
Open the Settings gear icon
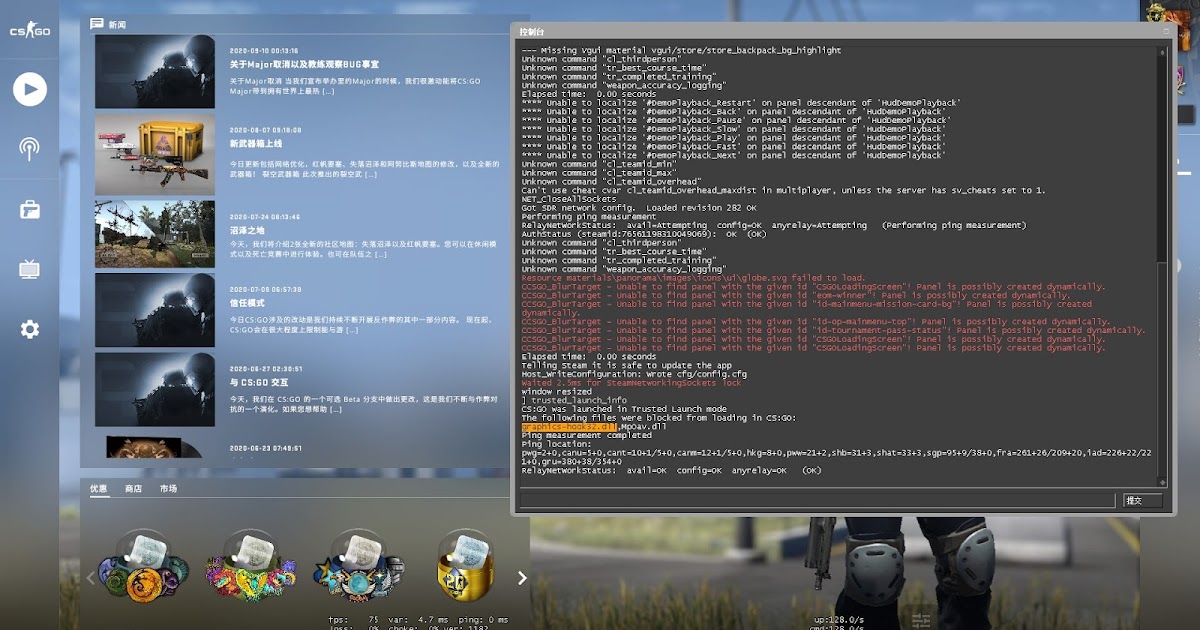click(x=30, y=329)
